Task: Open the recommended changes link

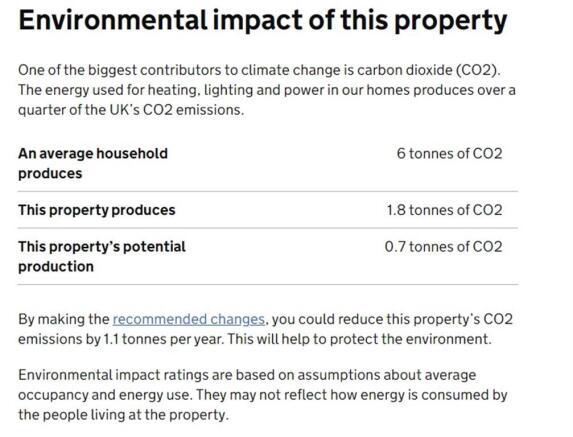Action: pos(189,319)
